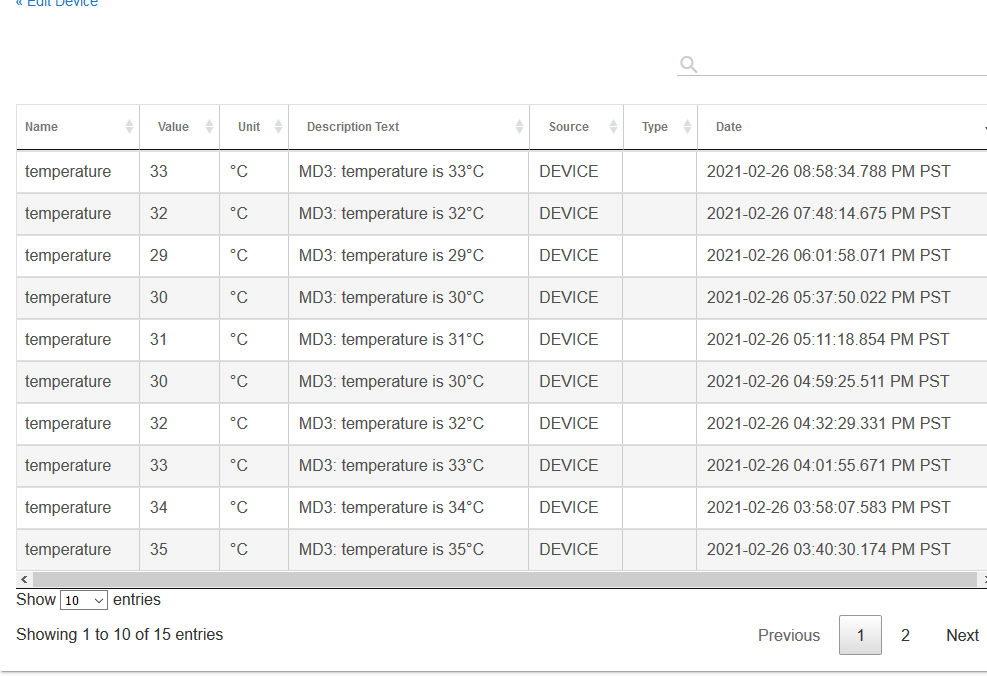The height and width of the screenshot is (676, 987).
Task: Select current page 1 button
Action: pyautogui.click(x=860, y=635)
